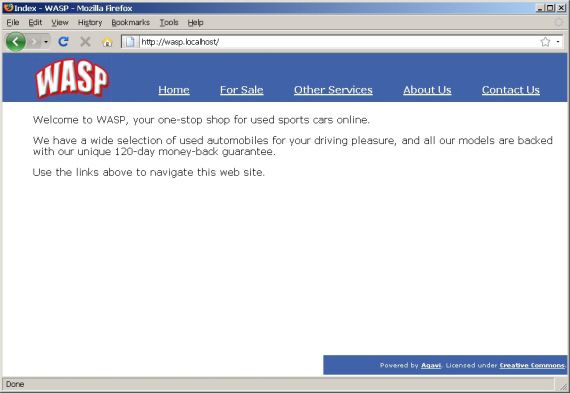Go to the About Us link

tap(427, 90)
